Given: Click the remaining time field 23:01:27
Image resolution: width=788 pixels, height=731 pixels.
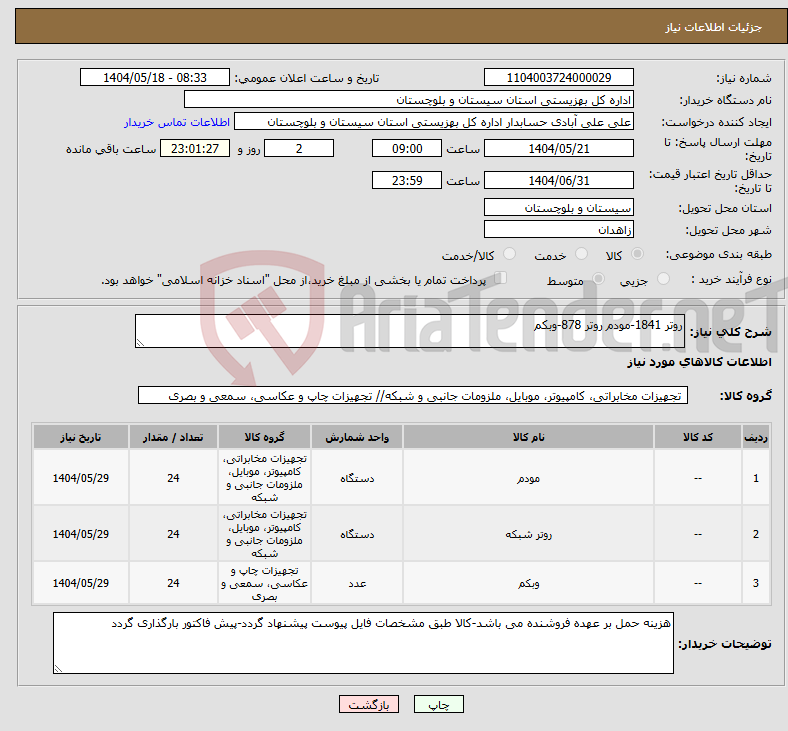Looking at the screenshot, I should [x=195, y=149].
